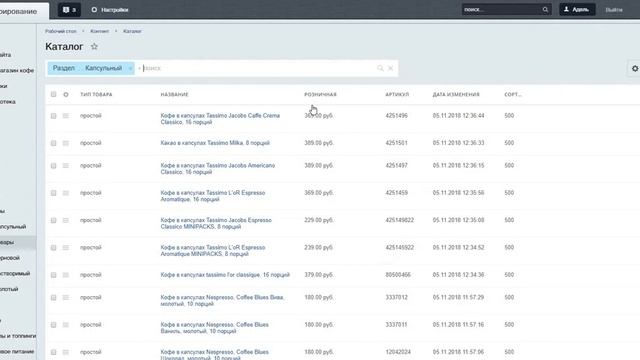Remove the Капсульный filter tag

131,69
